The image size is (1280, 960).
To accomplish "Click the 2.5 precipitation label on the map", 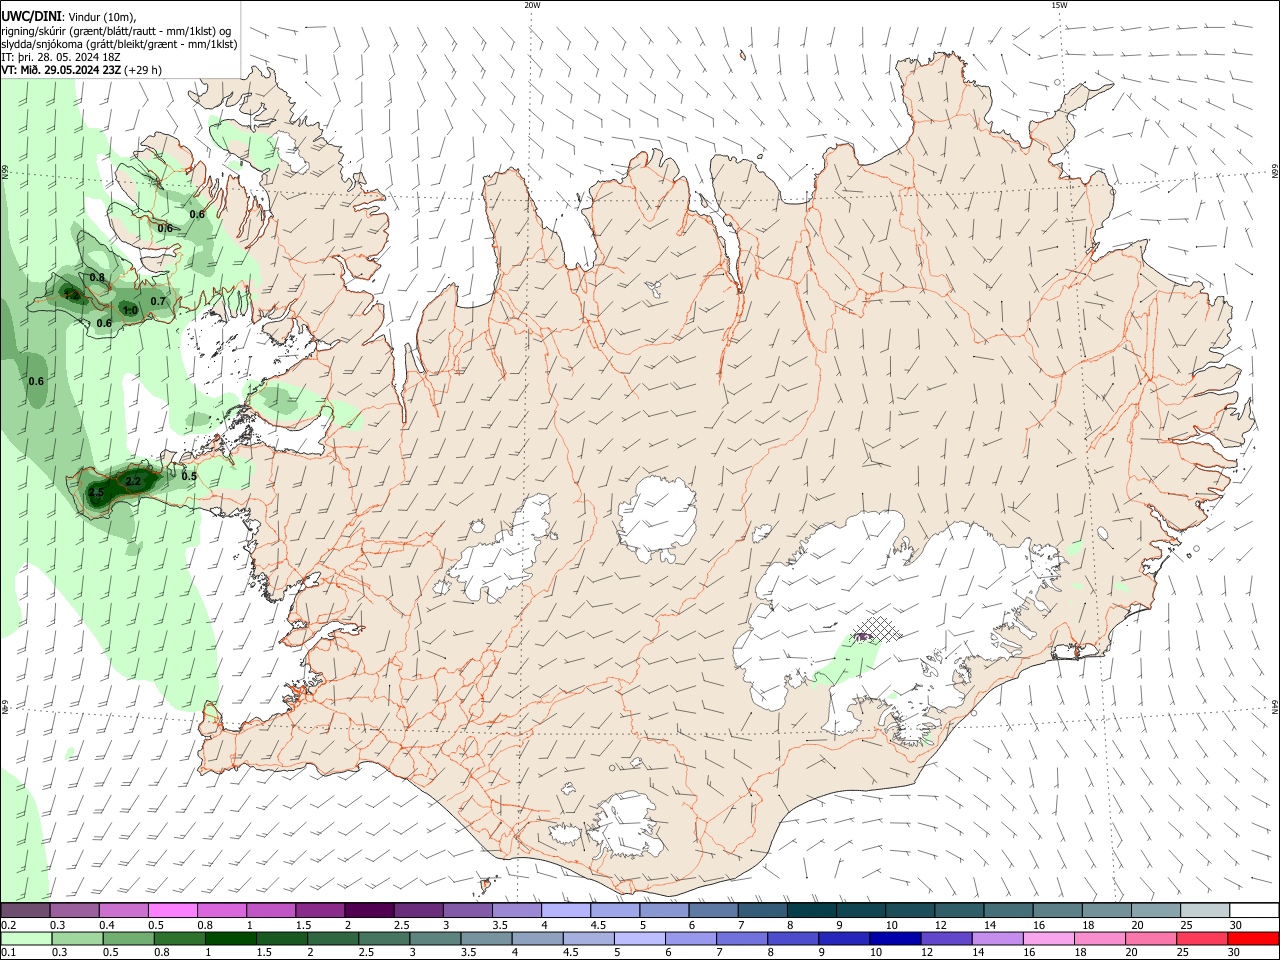I will 97,493.
